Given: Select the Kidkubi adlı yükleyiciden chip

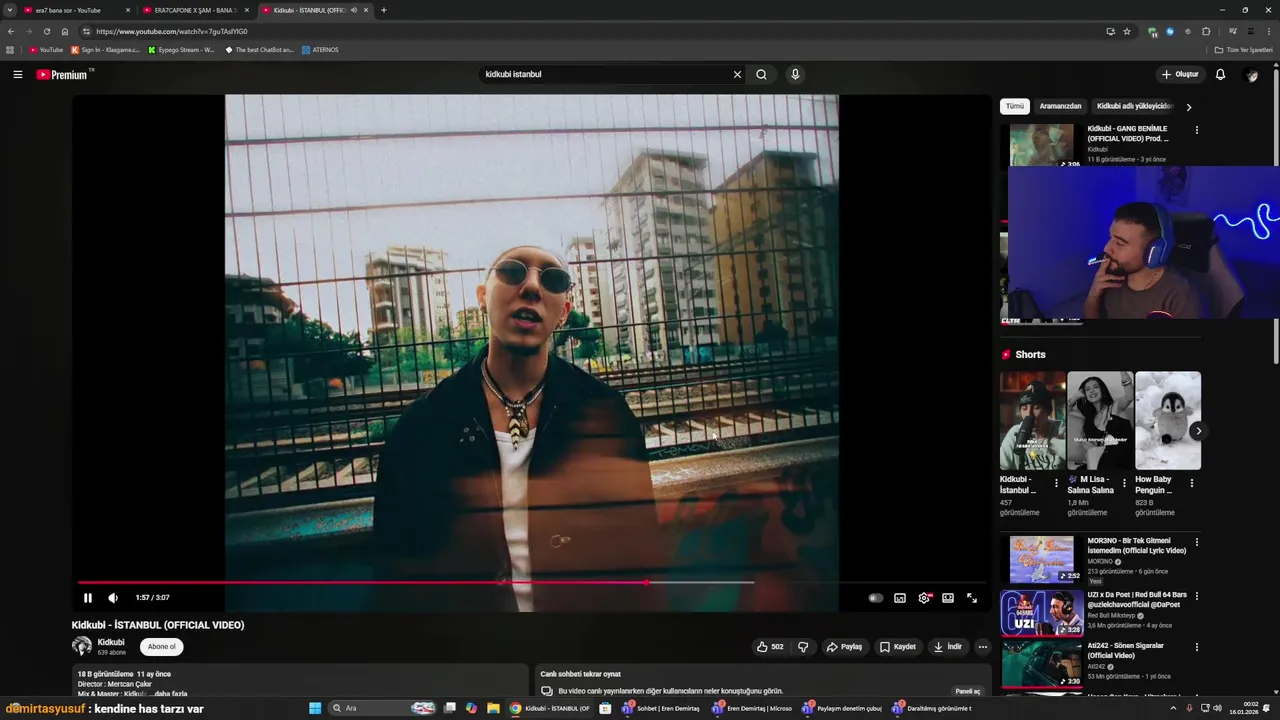Looking at the screenshot, I should 1133,106.
